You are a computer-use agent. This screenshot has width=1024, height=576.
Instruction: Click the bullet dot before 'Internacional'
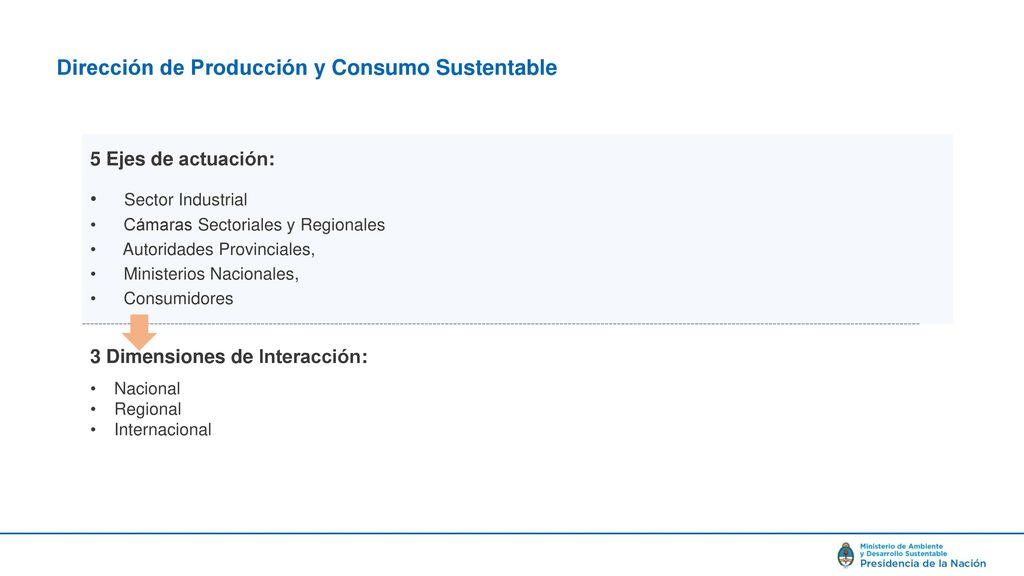pyautogui.click(x=93, y=430)
